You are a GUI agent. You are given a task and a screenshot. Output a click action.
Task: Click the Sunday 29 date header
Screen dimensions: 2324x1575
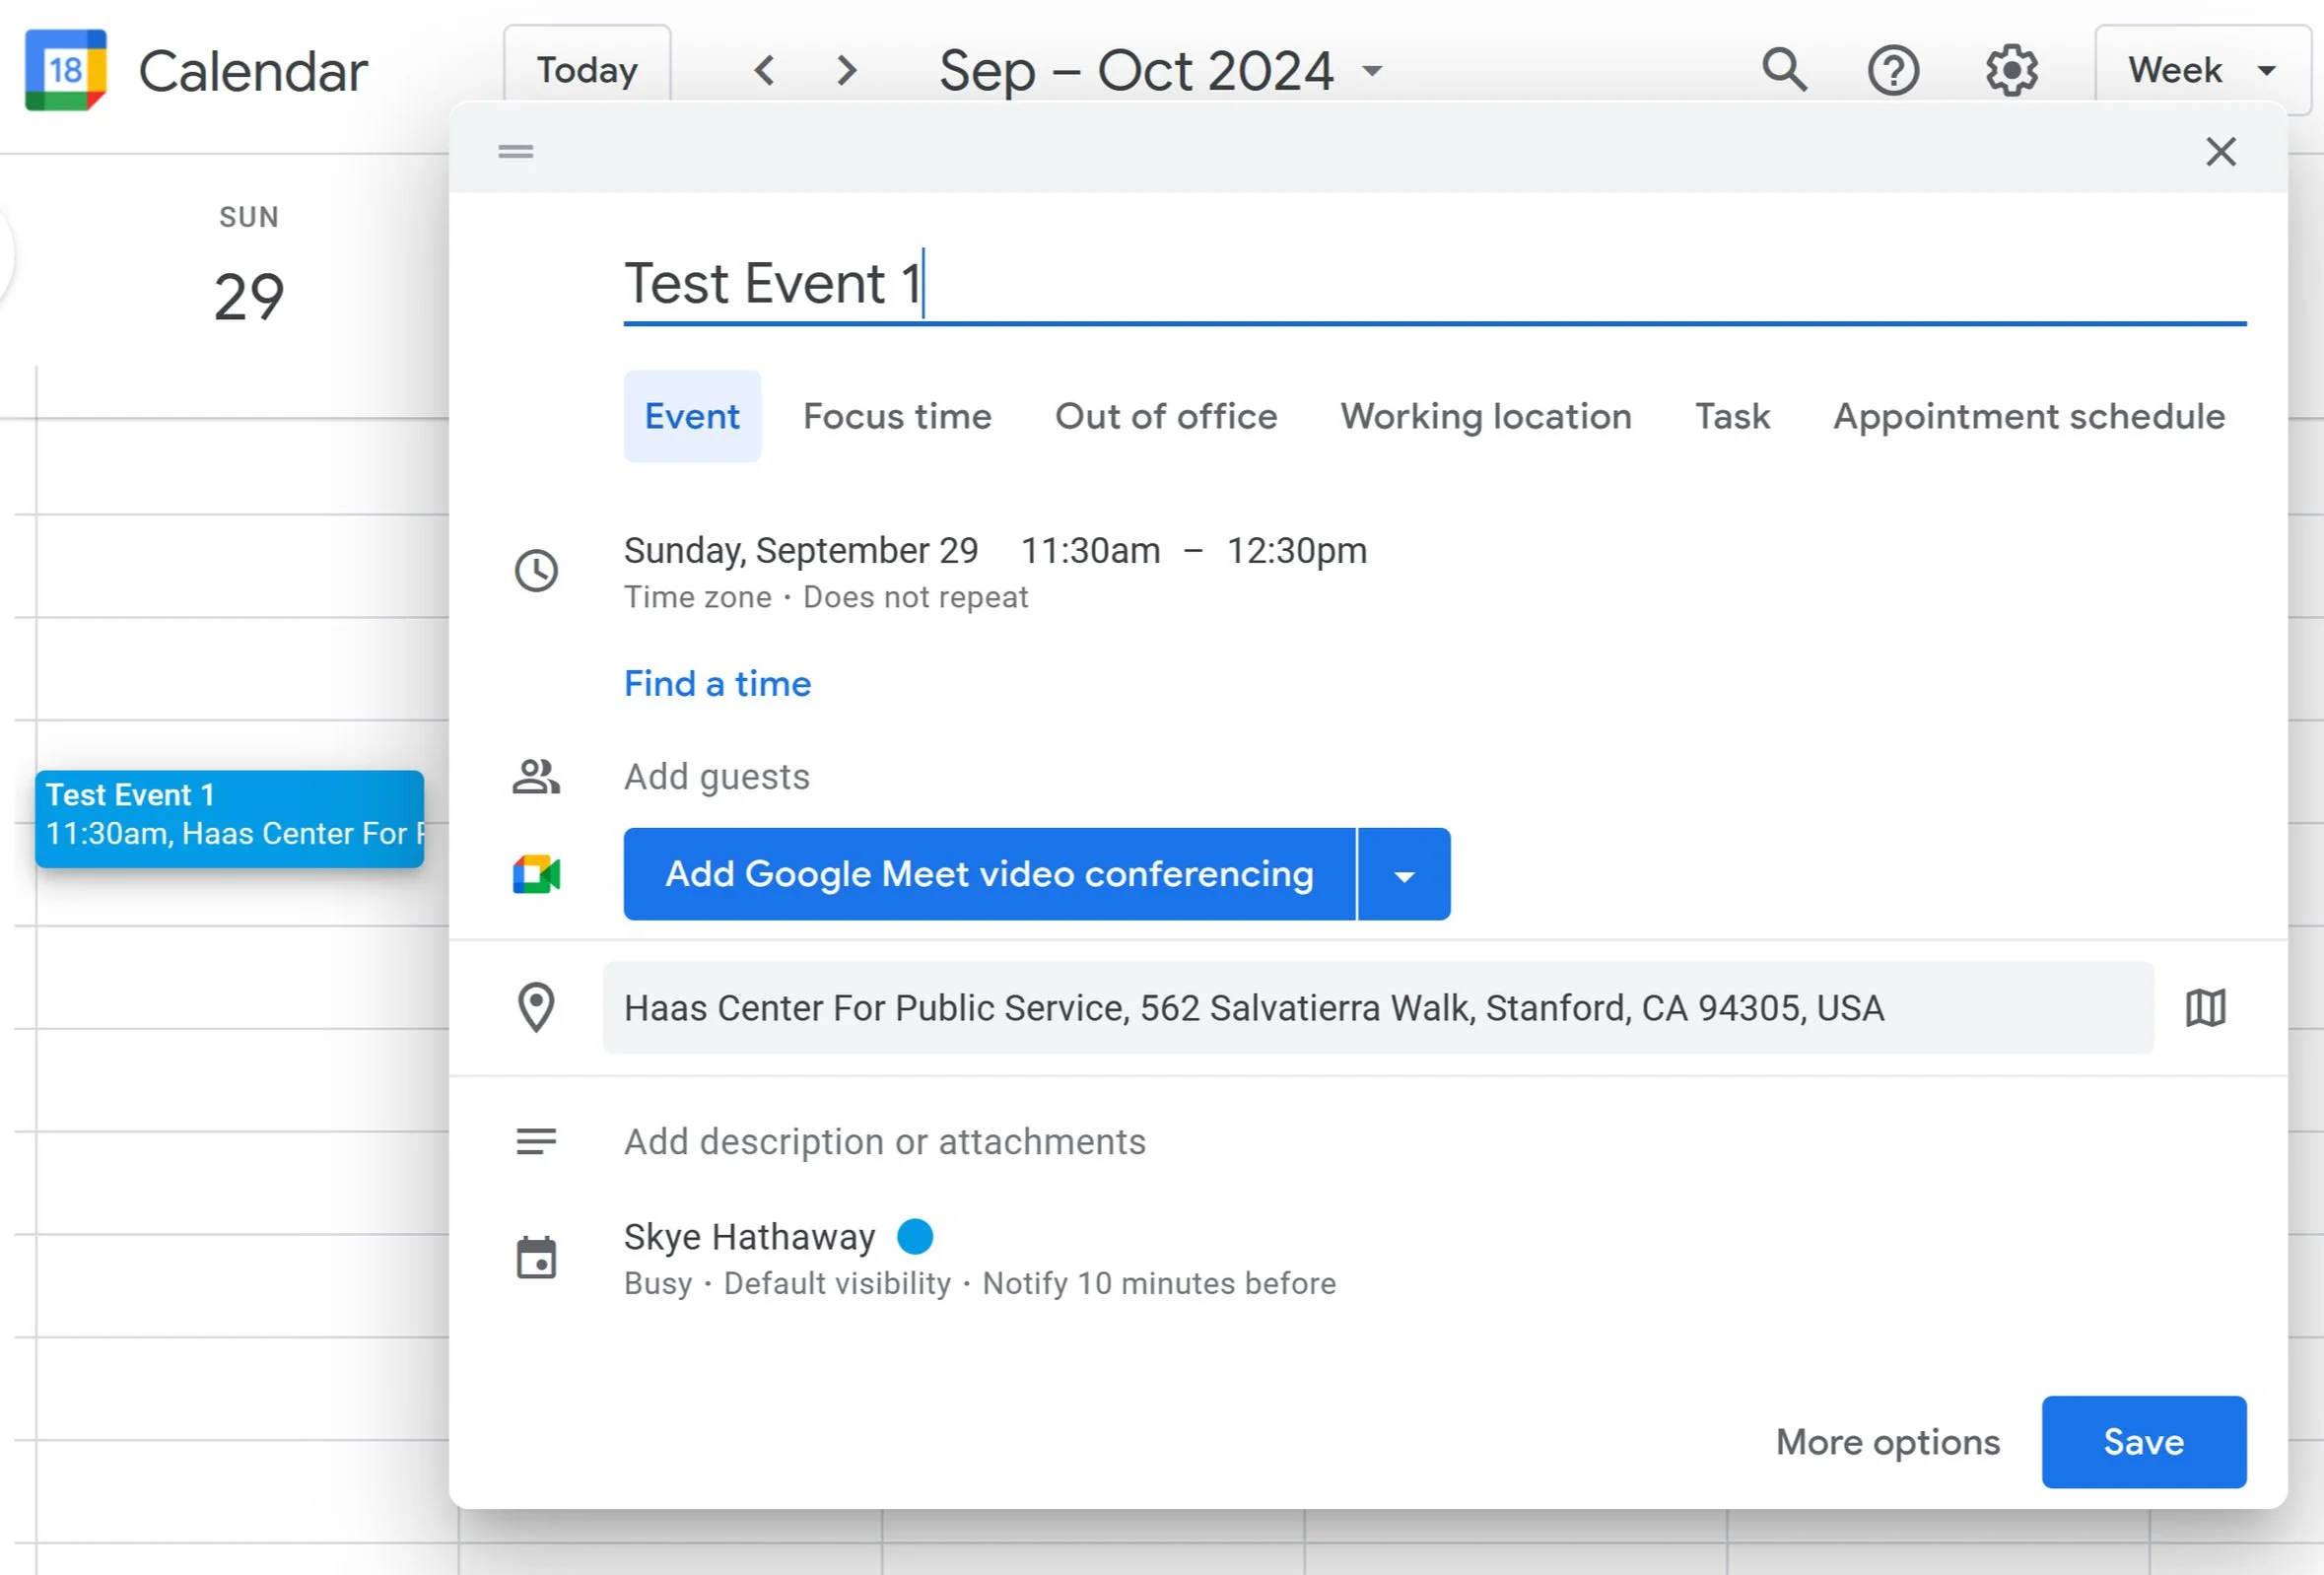pyautogui.click(x=249, y=296)
